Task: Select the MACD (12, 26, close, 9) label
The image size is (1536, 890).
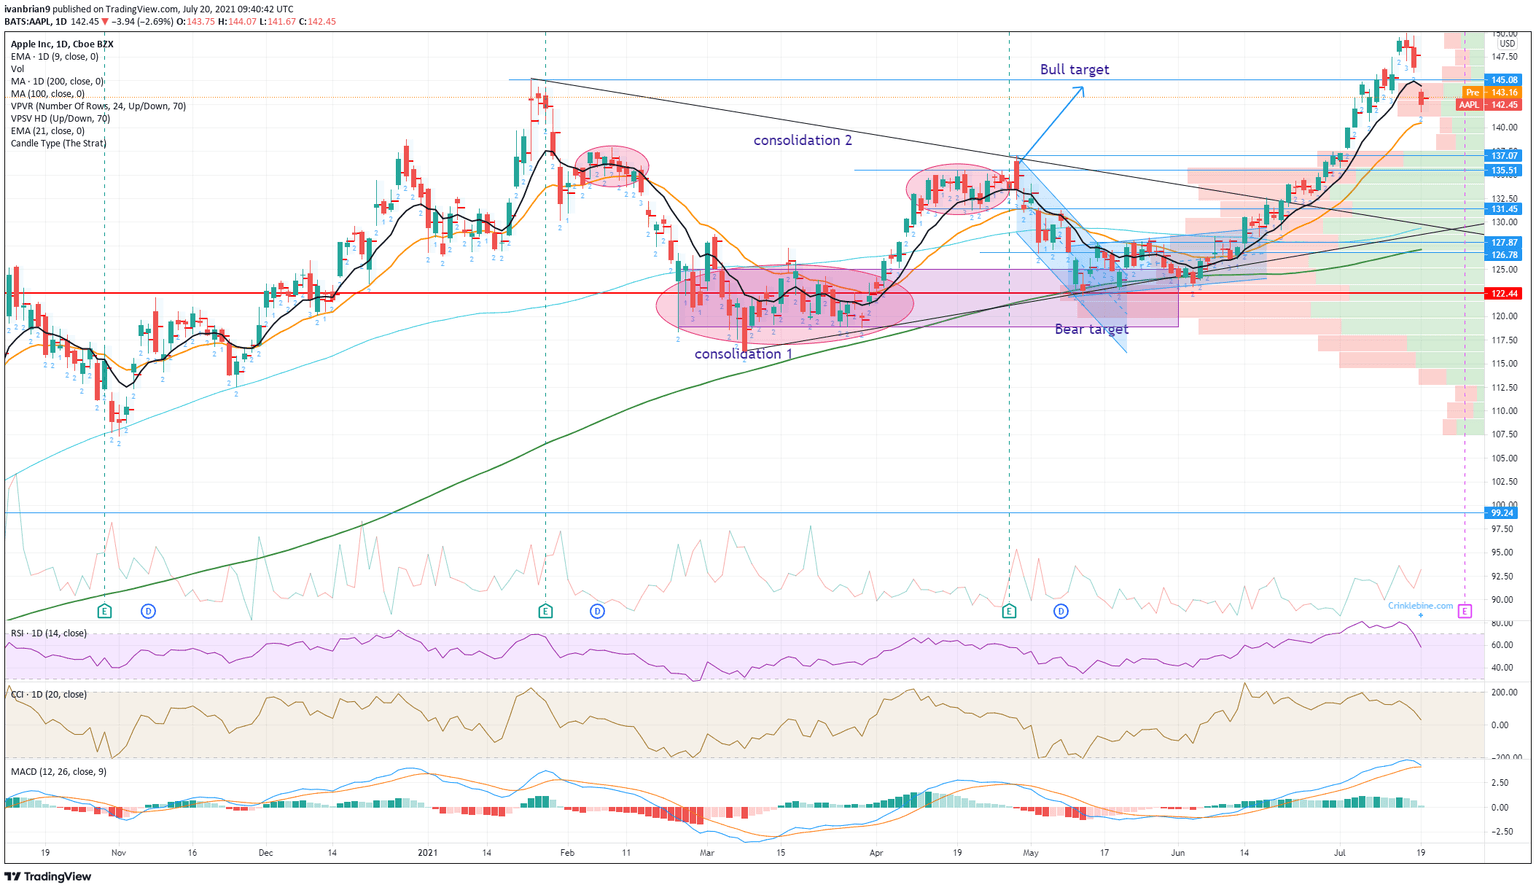Action: point(58,771)
